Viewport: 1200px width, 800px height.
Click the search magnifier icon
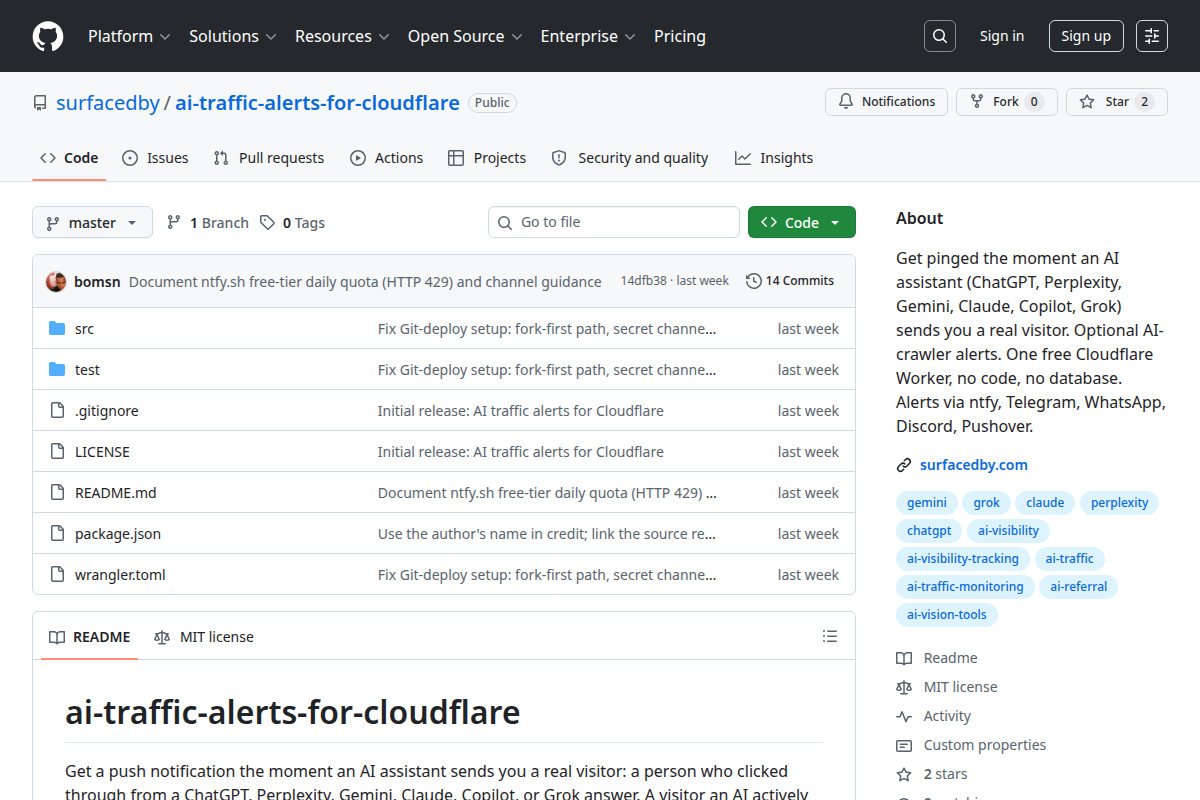click(x=939, y=36)
